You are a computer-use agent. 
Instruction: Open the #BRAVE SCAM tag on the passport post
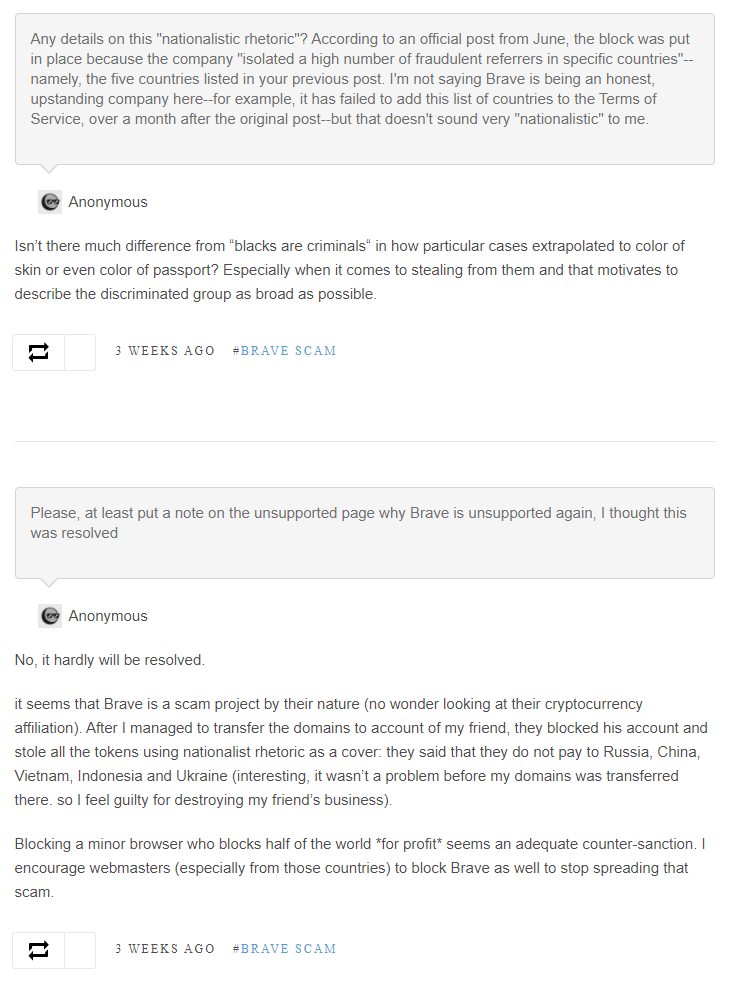pos(285,351)
